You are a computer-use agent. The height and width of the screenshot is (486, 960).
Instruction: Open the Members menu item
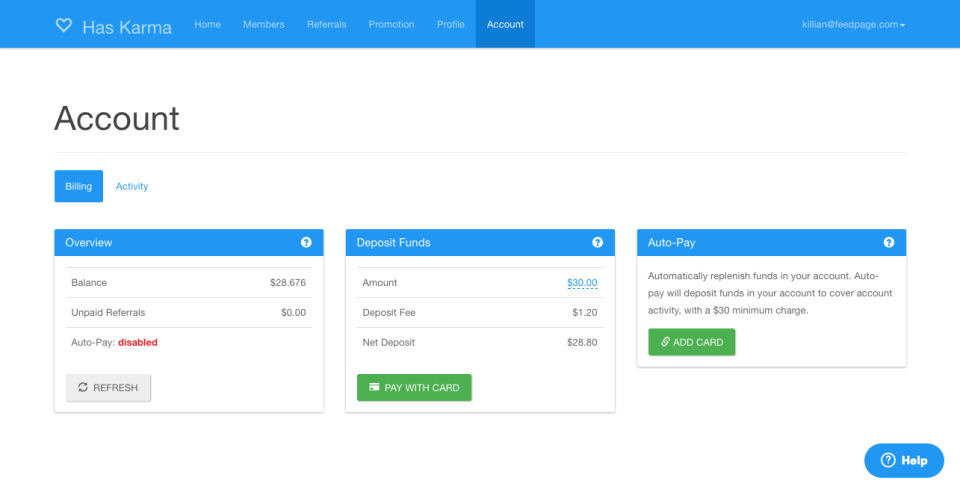click(264, 24)
